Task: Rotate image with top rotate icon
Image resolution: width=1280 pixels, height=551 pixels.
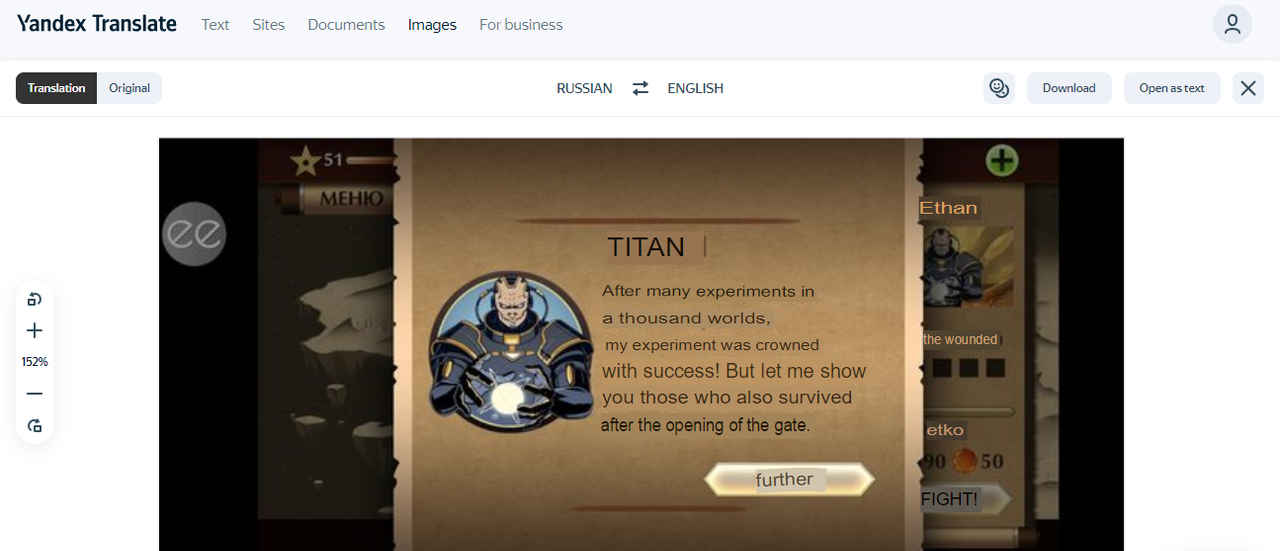Action: point(35,299)
